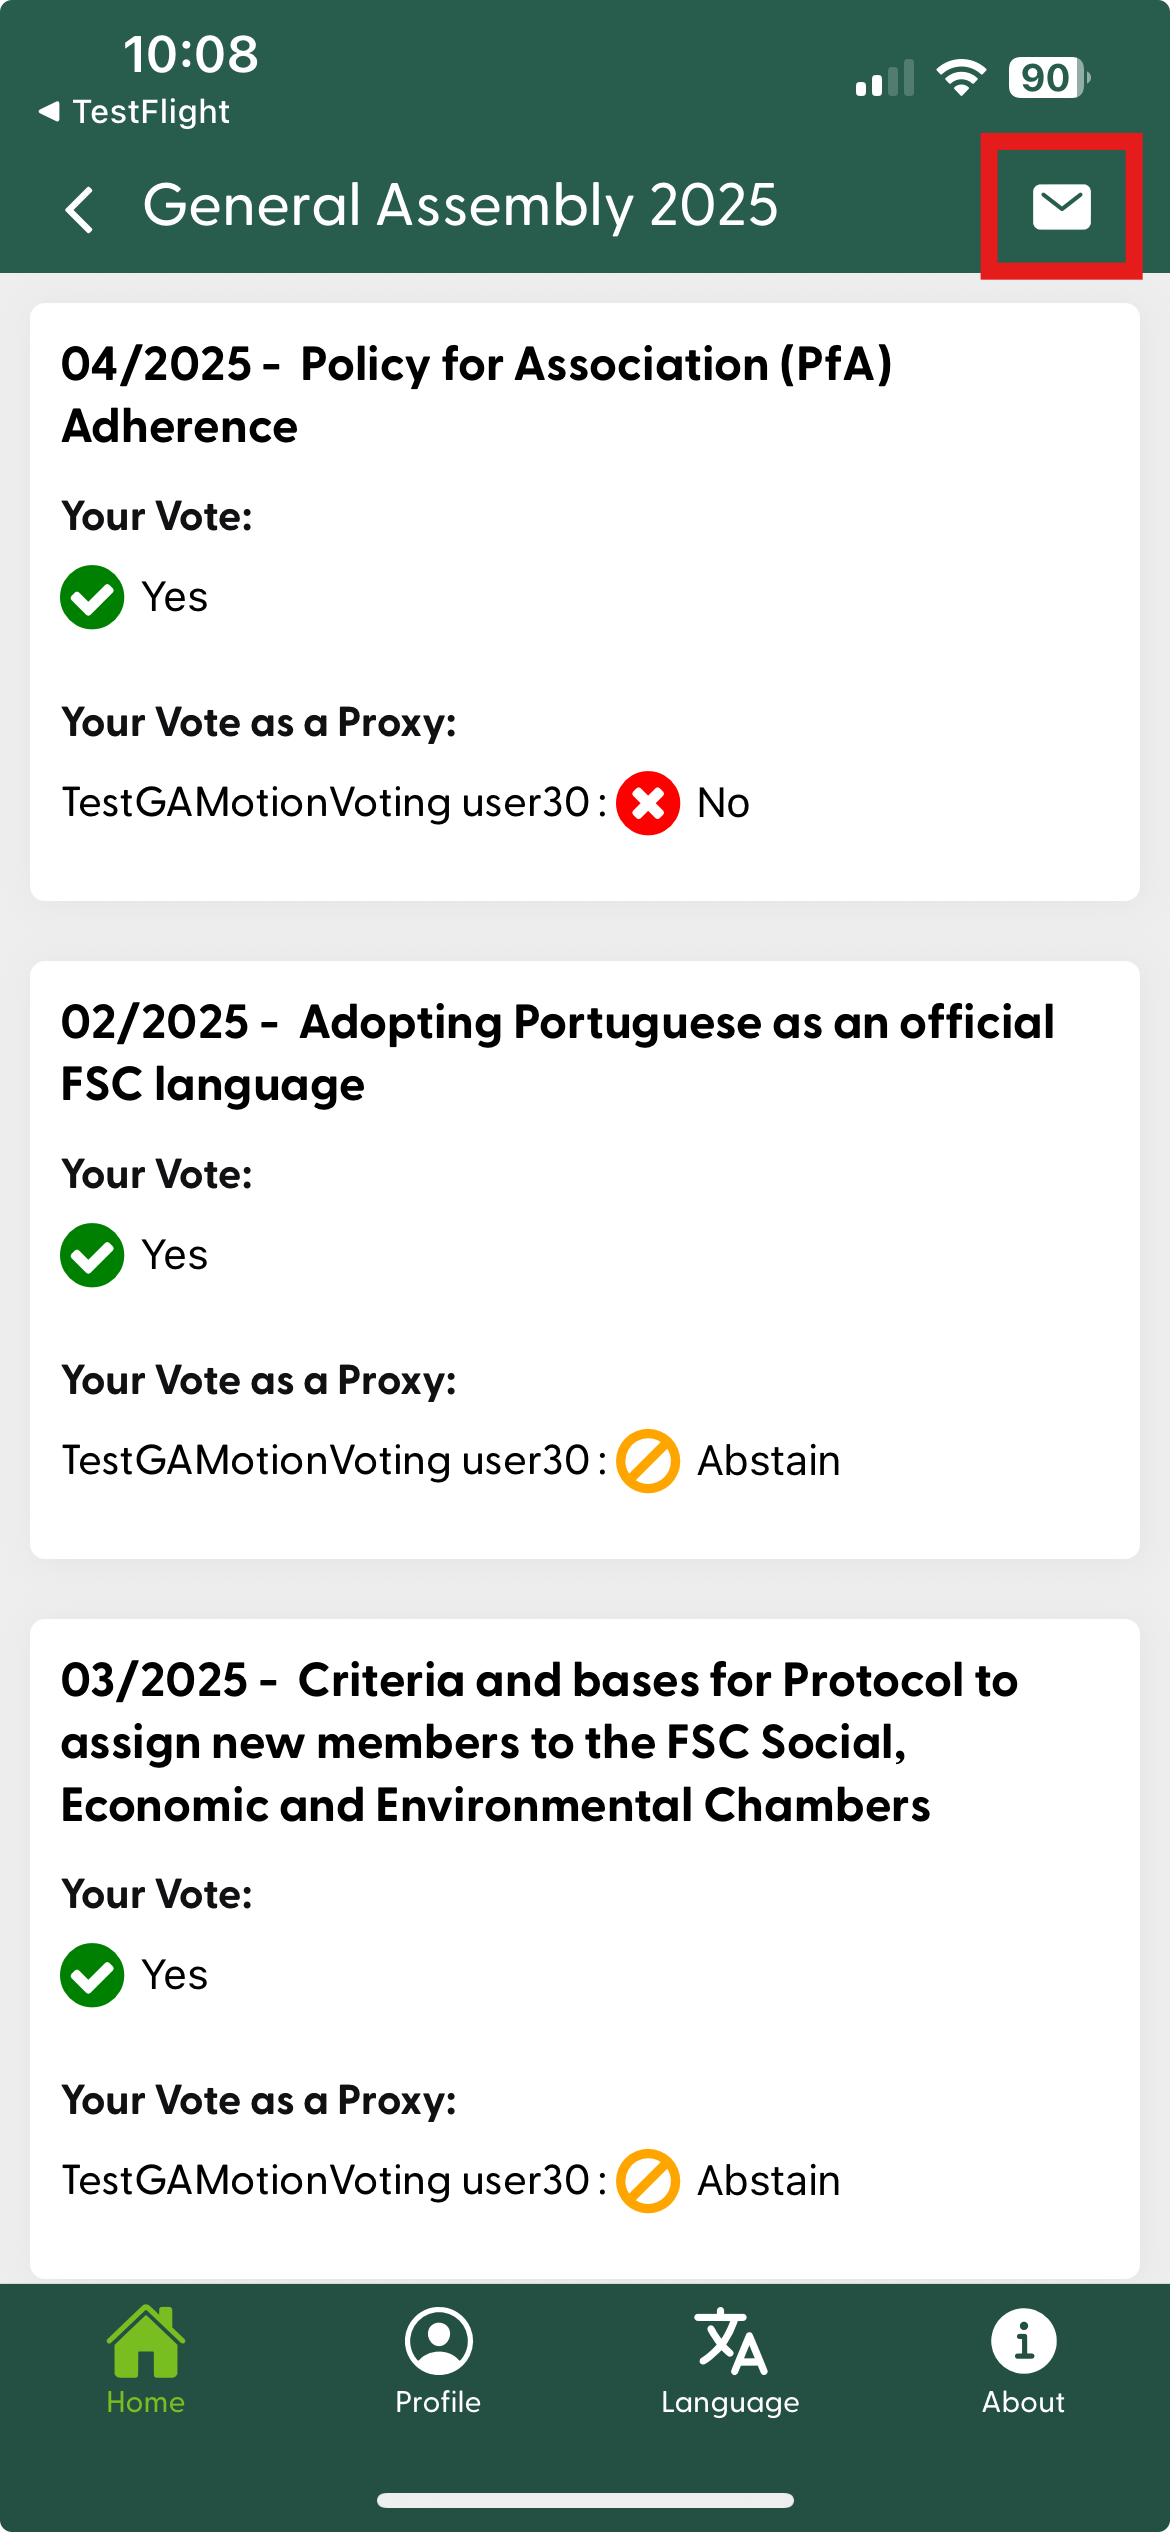This screenshot has width=1170, height=2532.
Task: Tap the battery indicator in status bar
Action: pyautogui.click(x=1048, y=78)
